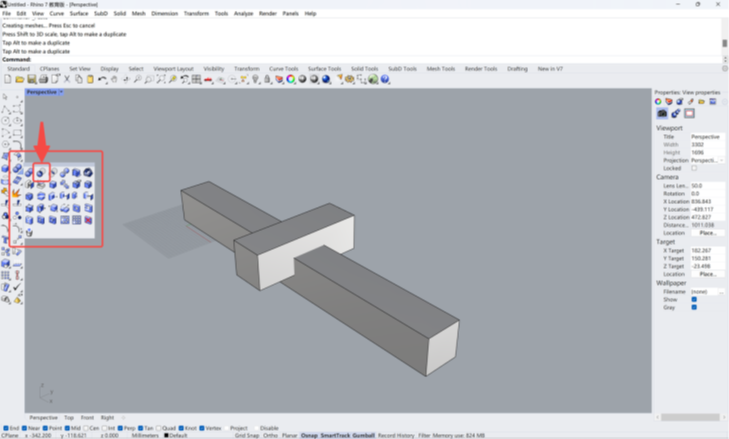Click the Boolean Difference icon under red arrow
729x439 pixels.
(41, 173)
